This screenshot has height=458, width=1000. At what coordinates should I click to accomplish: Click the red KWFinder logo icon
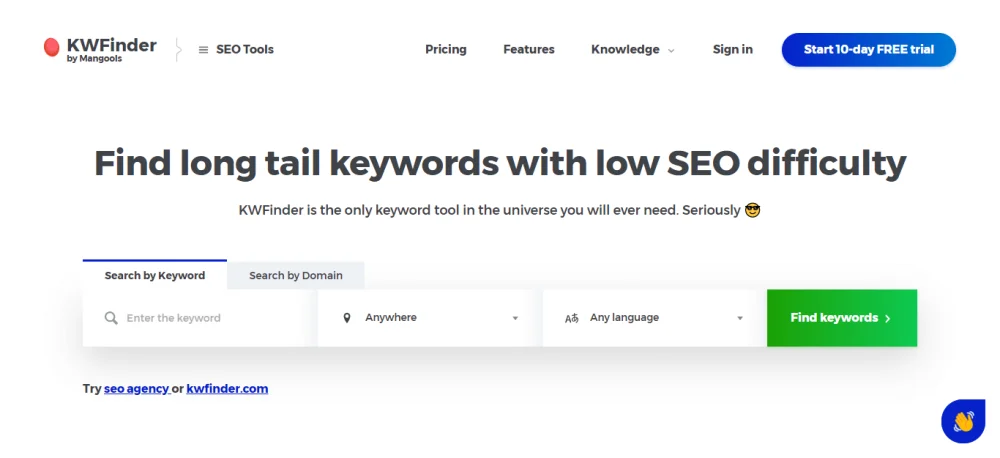click(52, 47)
